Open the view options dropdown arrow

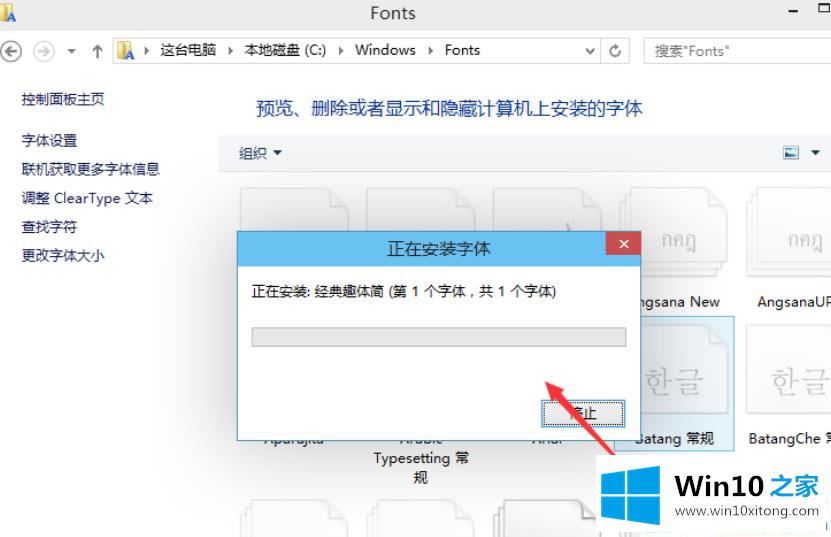tap(815, 153)
